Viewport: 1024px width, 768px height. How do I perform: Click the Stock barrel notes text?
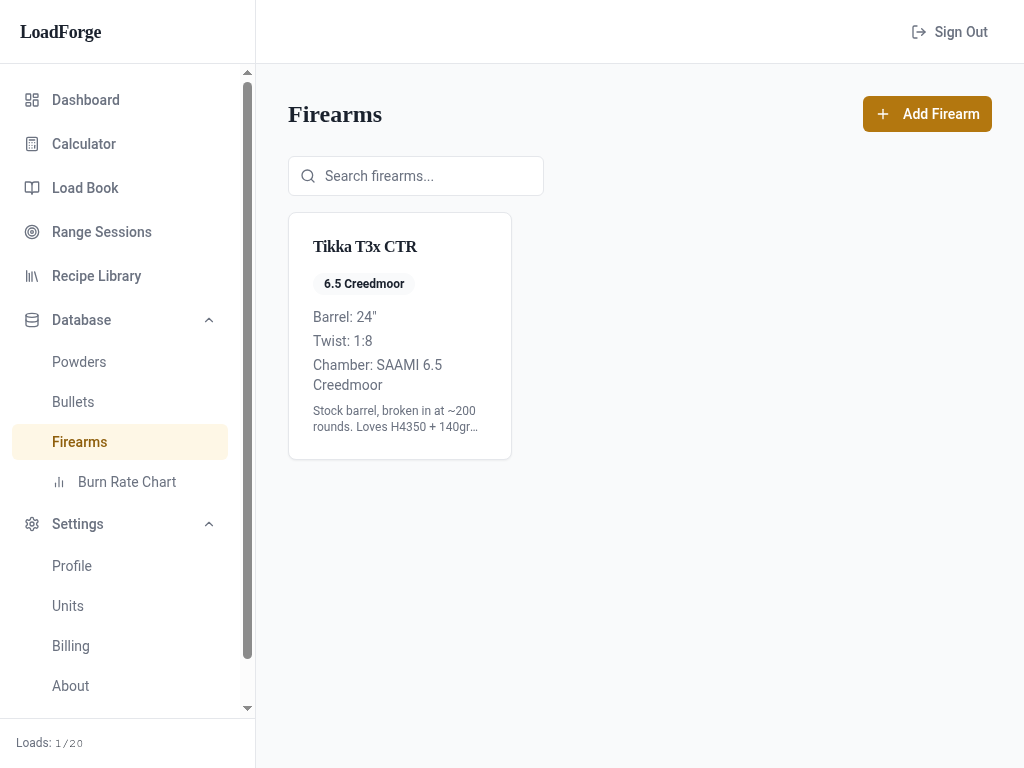click(x=395, y=419)
